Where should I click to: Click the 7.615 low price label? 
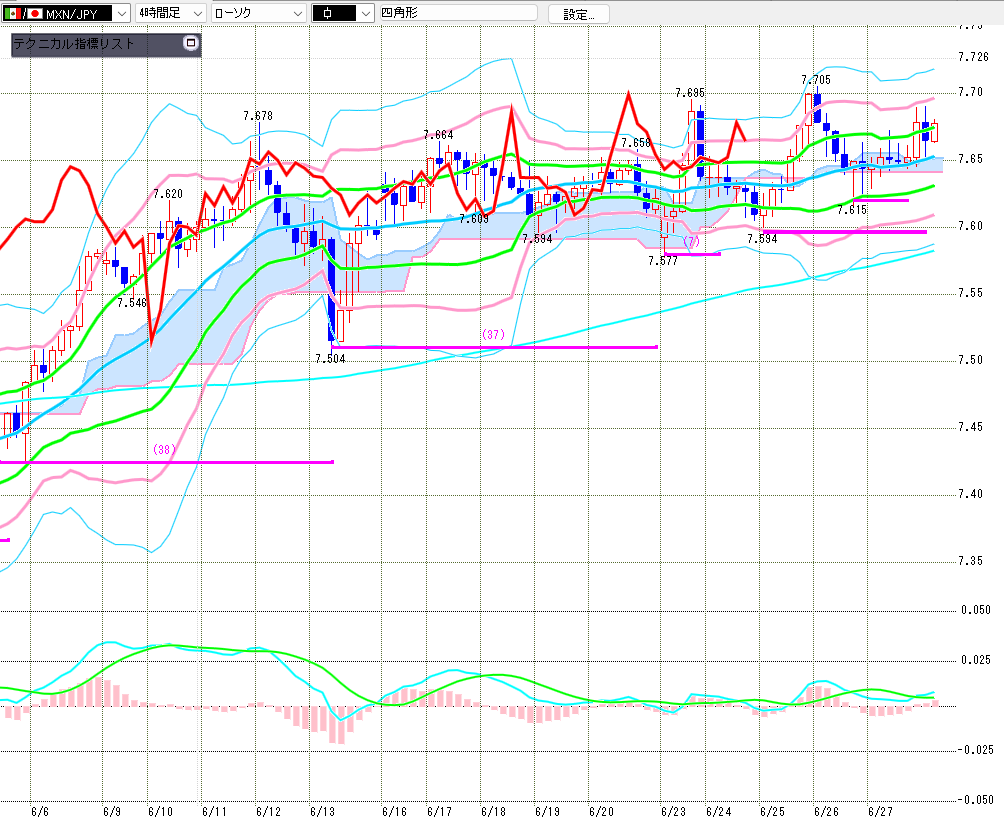852,210
